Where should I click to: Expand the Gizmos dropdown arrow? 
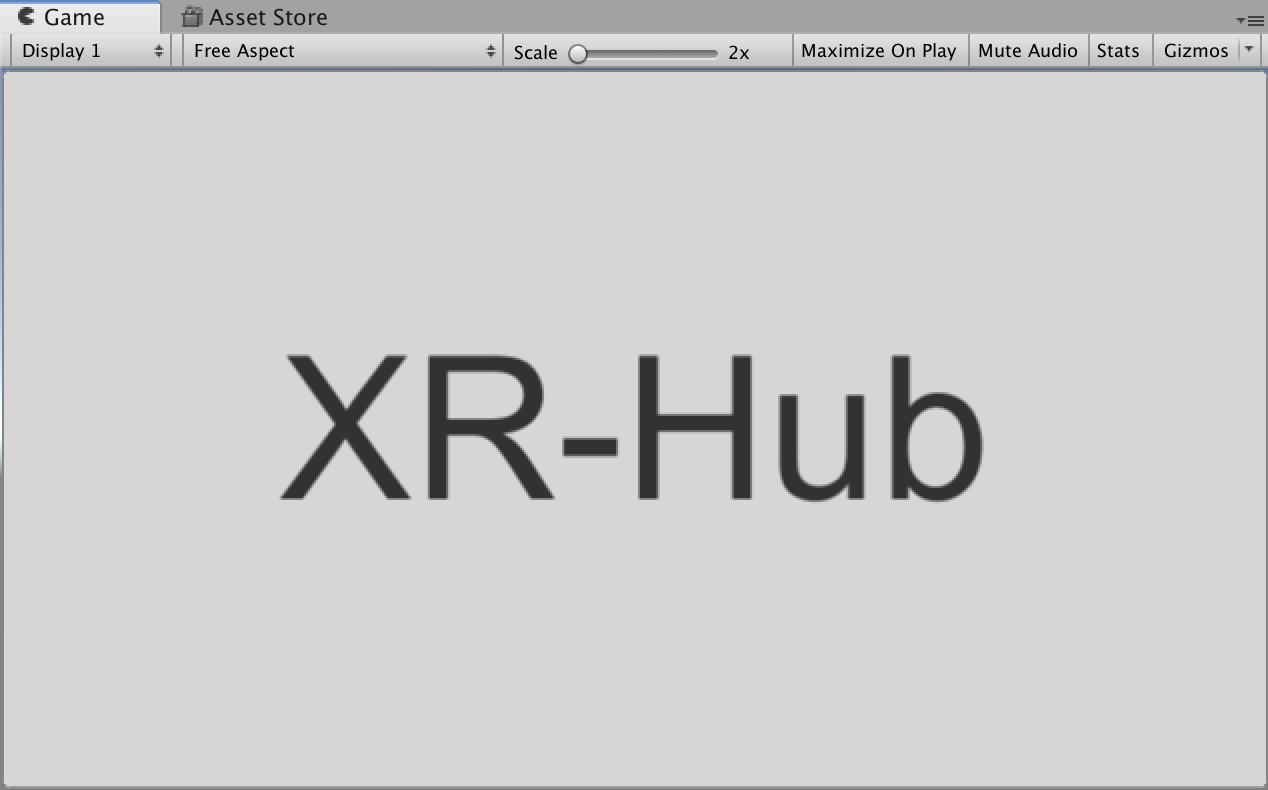pyautogui.click(x=1248, y=50)
